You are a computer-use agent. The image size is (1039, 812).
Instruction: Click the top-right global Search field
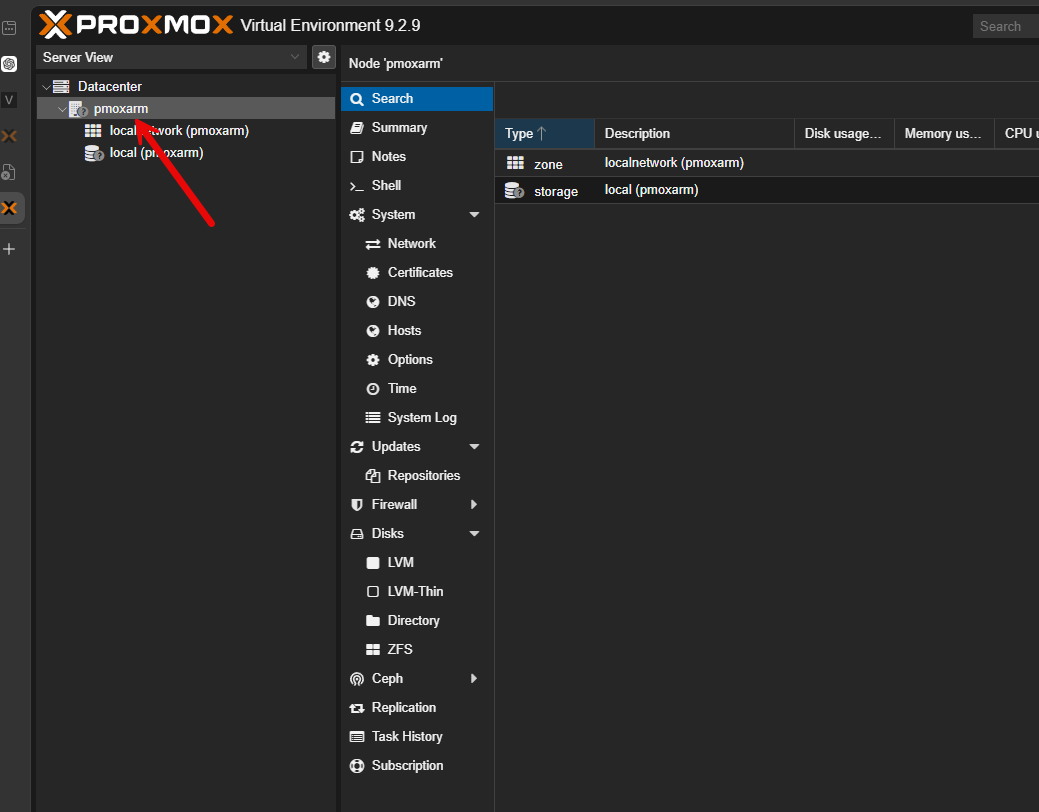tap(1005, 27)
